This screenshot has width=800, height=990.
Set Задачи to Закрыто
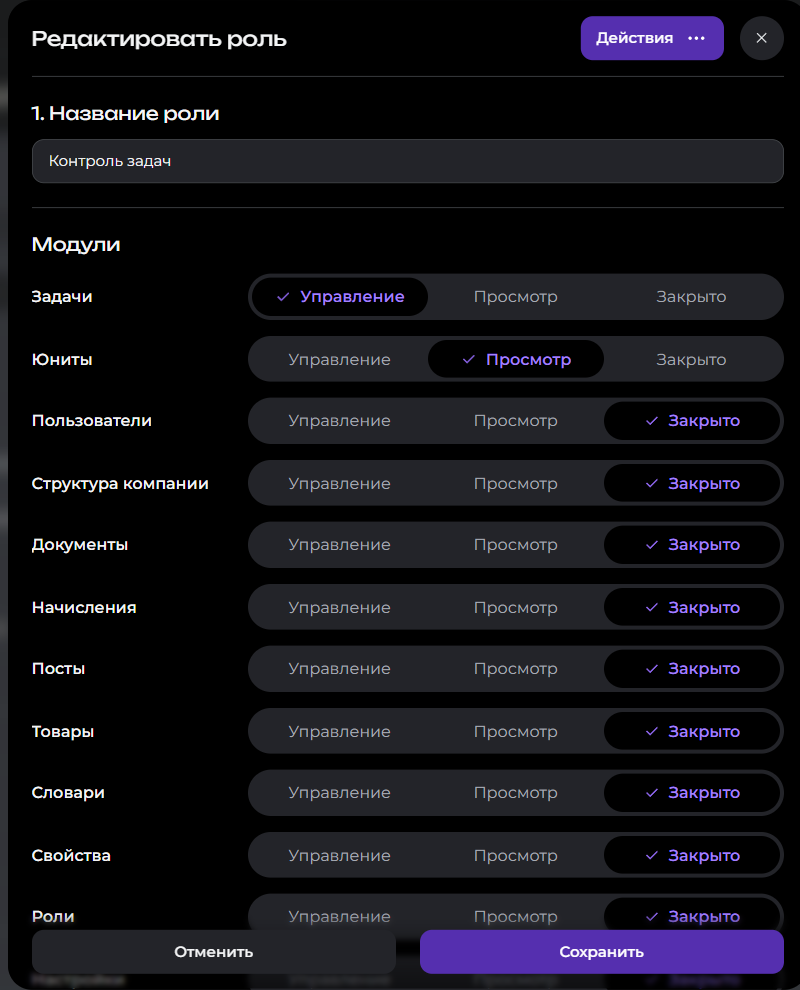(691, 297)
